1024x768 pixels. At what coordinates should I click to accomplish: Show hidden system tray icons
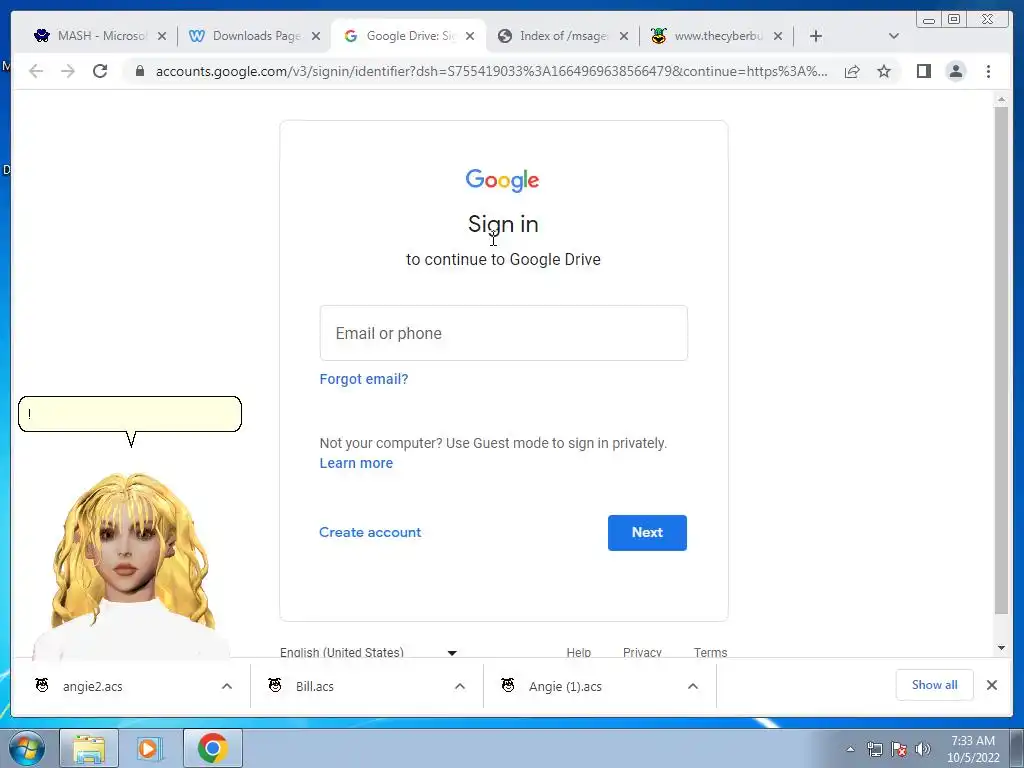(850, 749)
